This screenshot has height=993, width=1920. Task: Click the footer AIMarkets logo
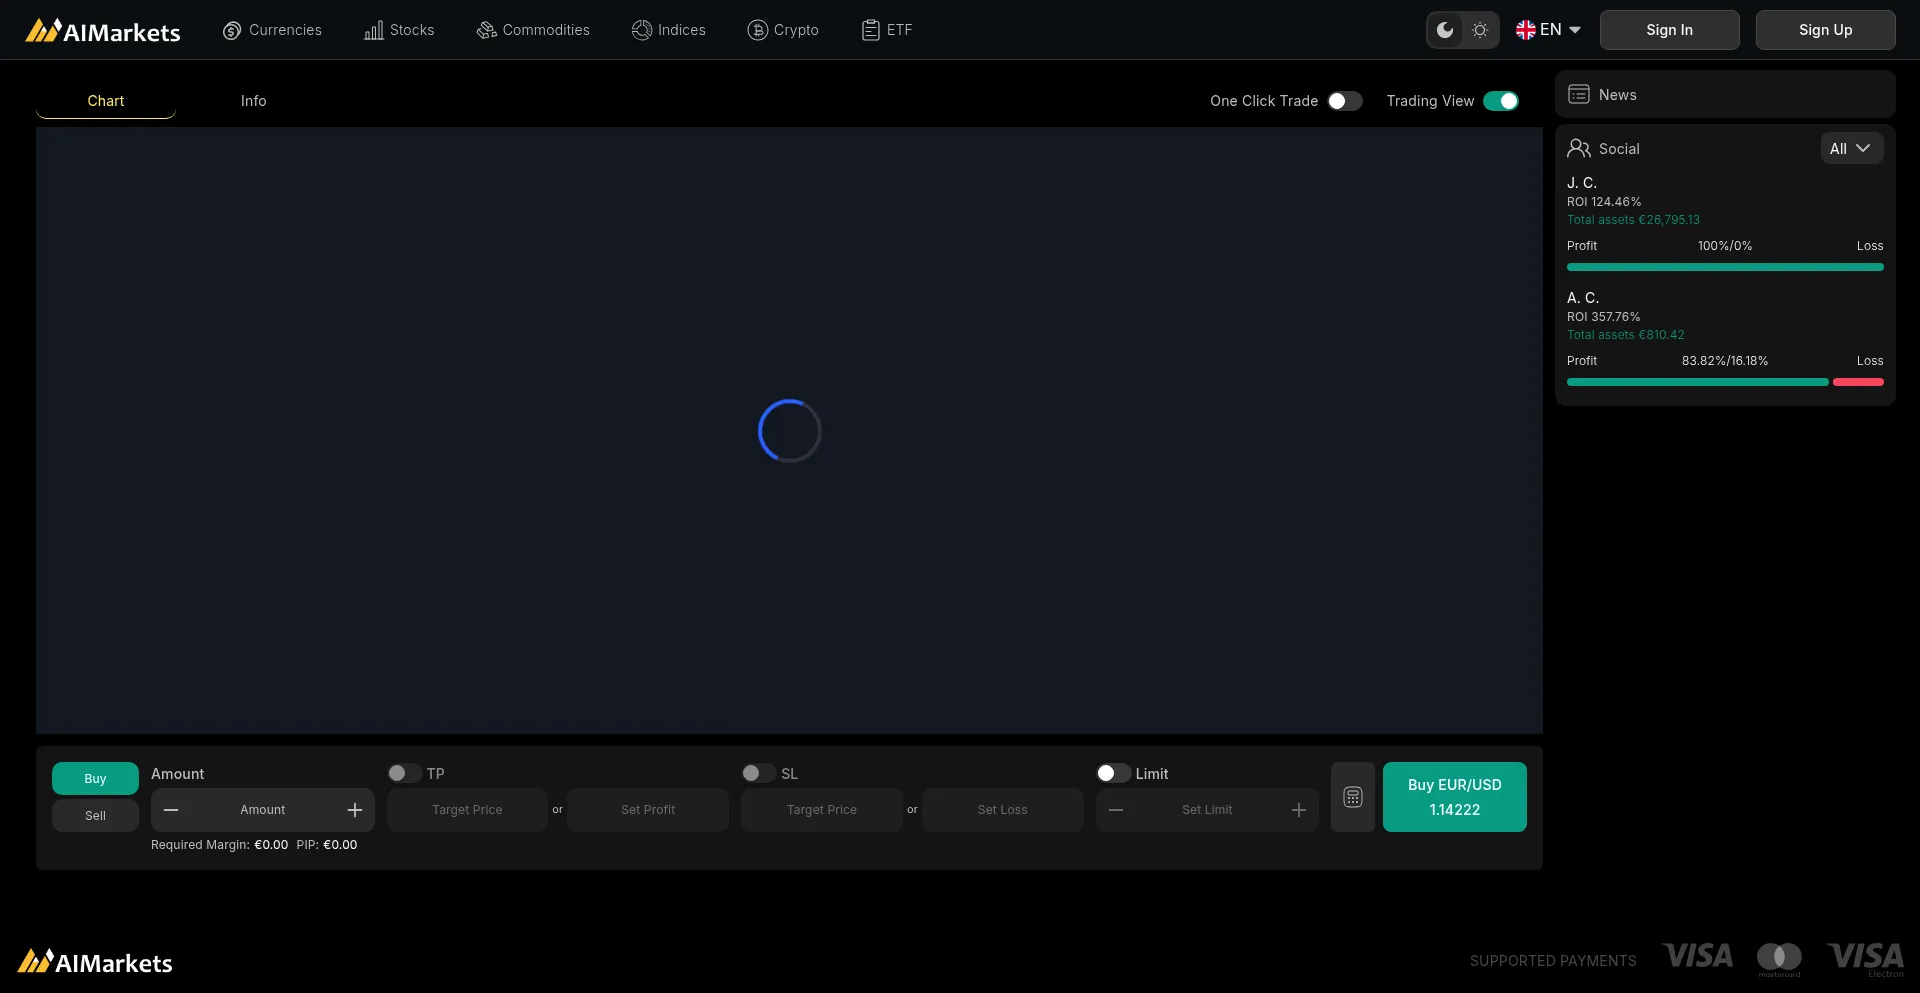(x=95, y=962)
